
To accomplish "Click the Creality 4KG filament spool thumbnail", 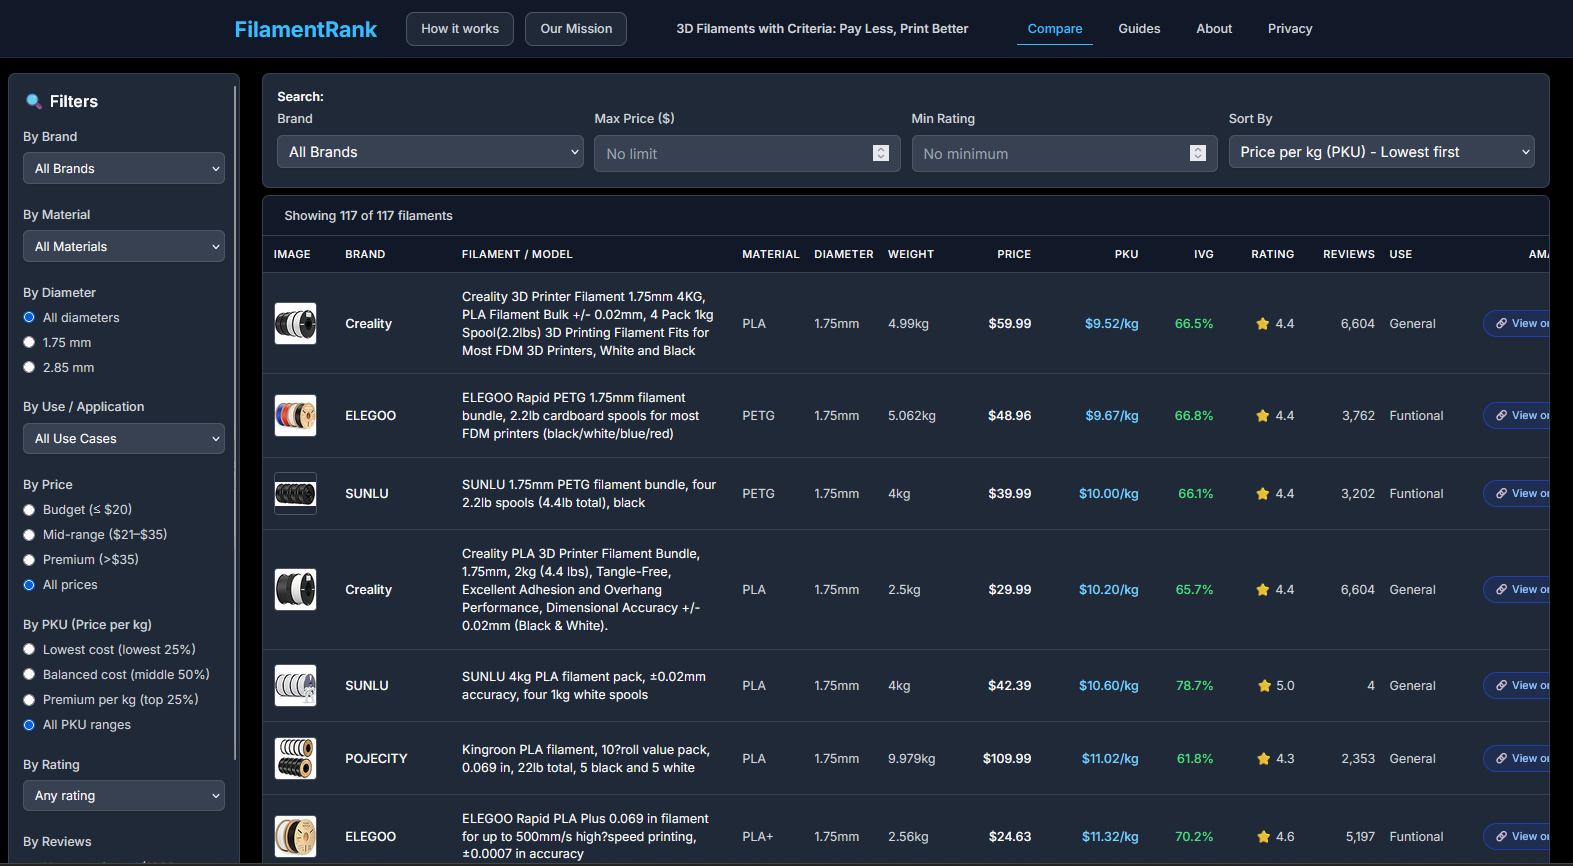I will 295,324.
